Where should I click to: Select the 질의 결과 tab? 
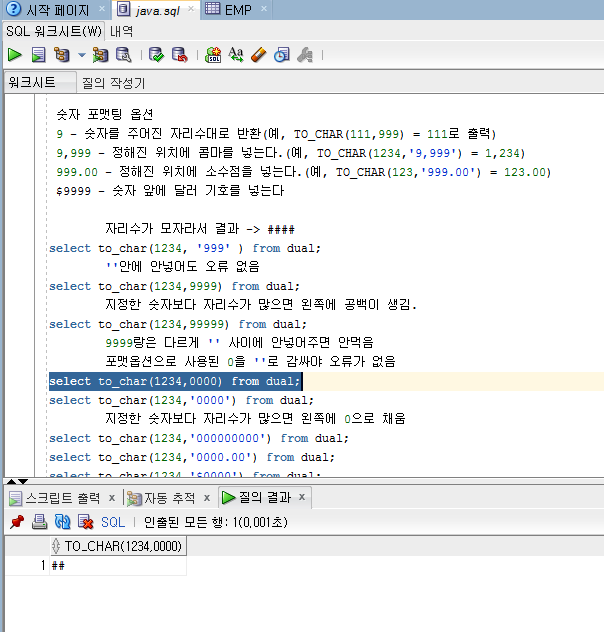[x=265, y=497]
